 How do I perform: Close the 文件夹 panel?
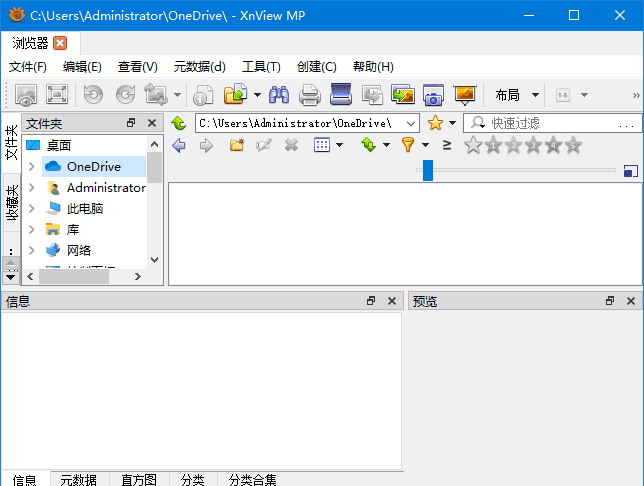click(152, 123)
